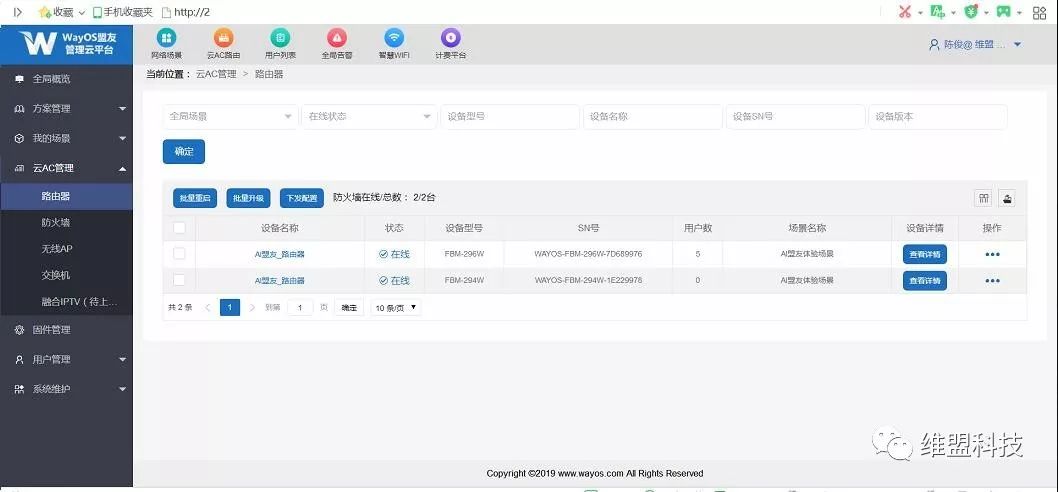Focus the 设备SN号 input field

(796, 116)
